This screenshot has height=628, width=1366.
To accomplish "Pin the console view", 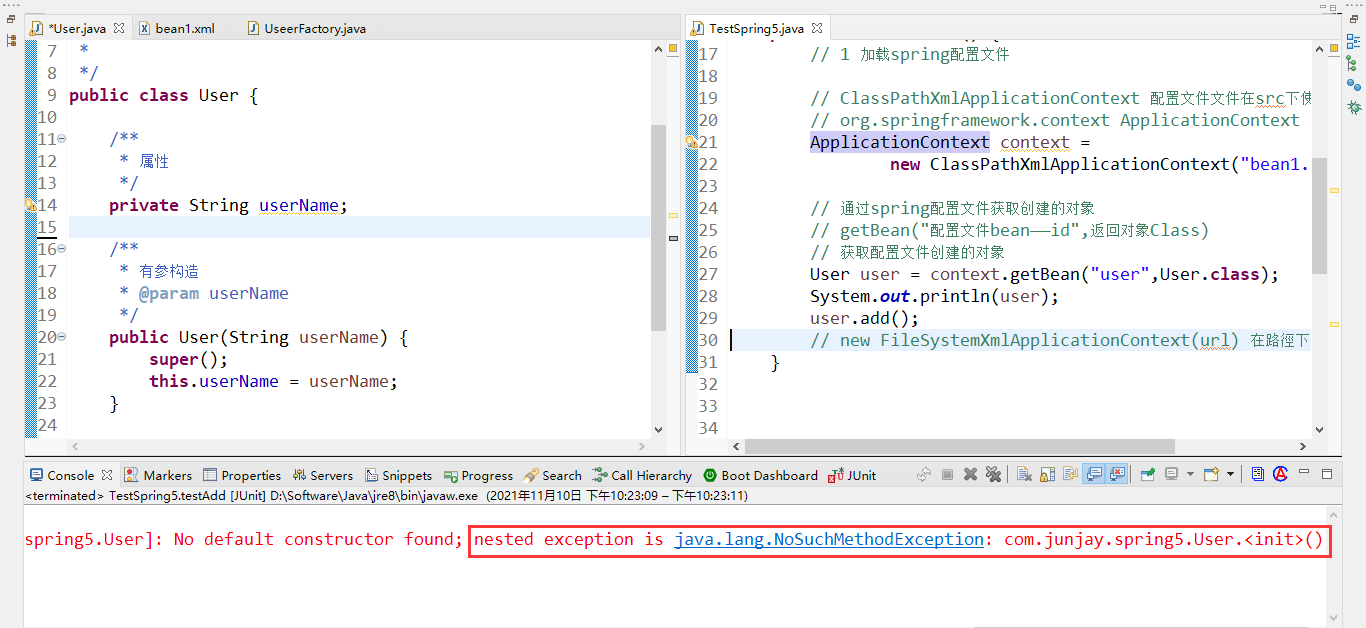I will tap(1148, 474).
